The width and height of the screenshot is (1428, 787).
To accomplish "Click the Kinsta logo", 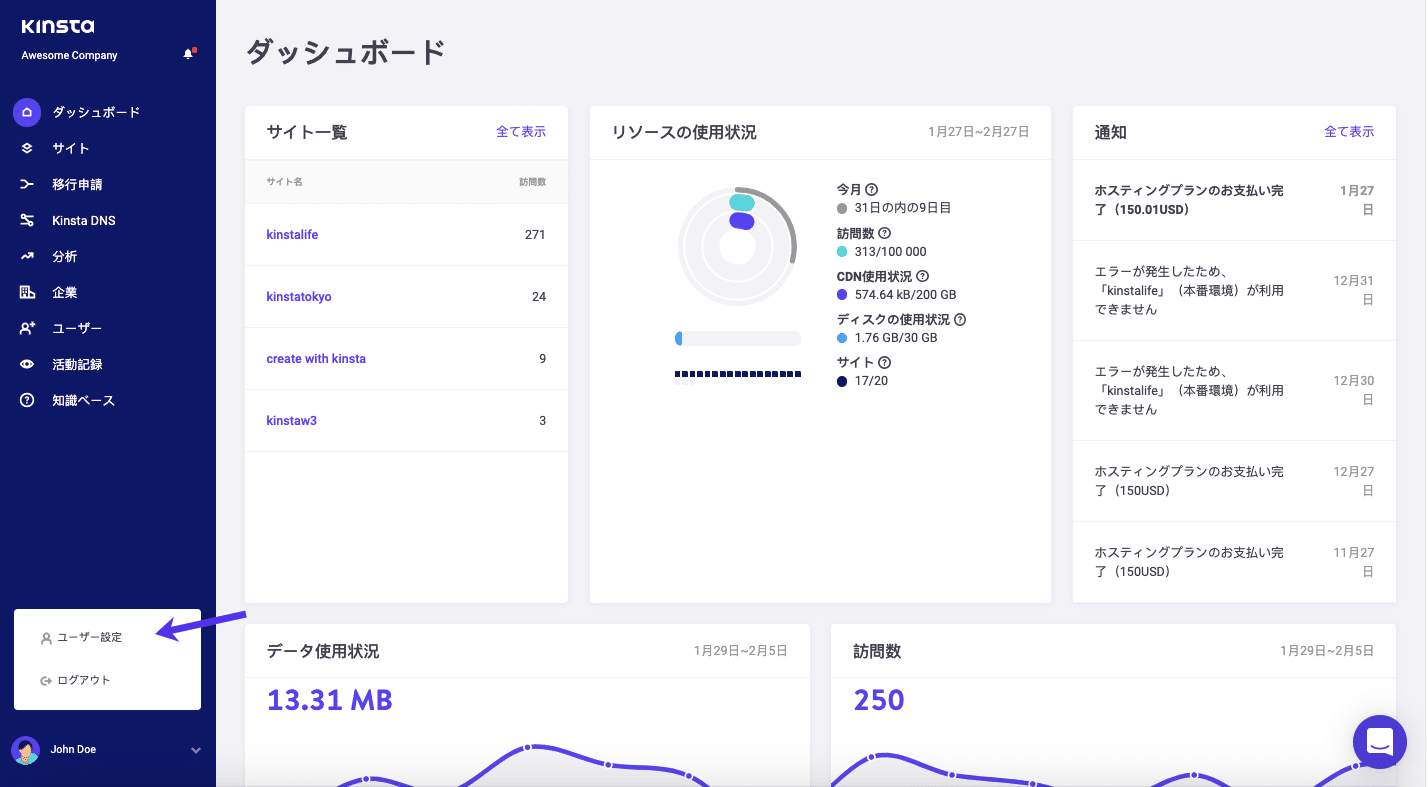I will point(58,26).
